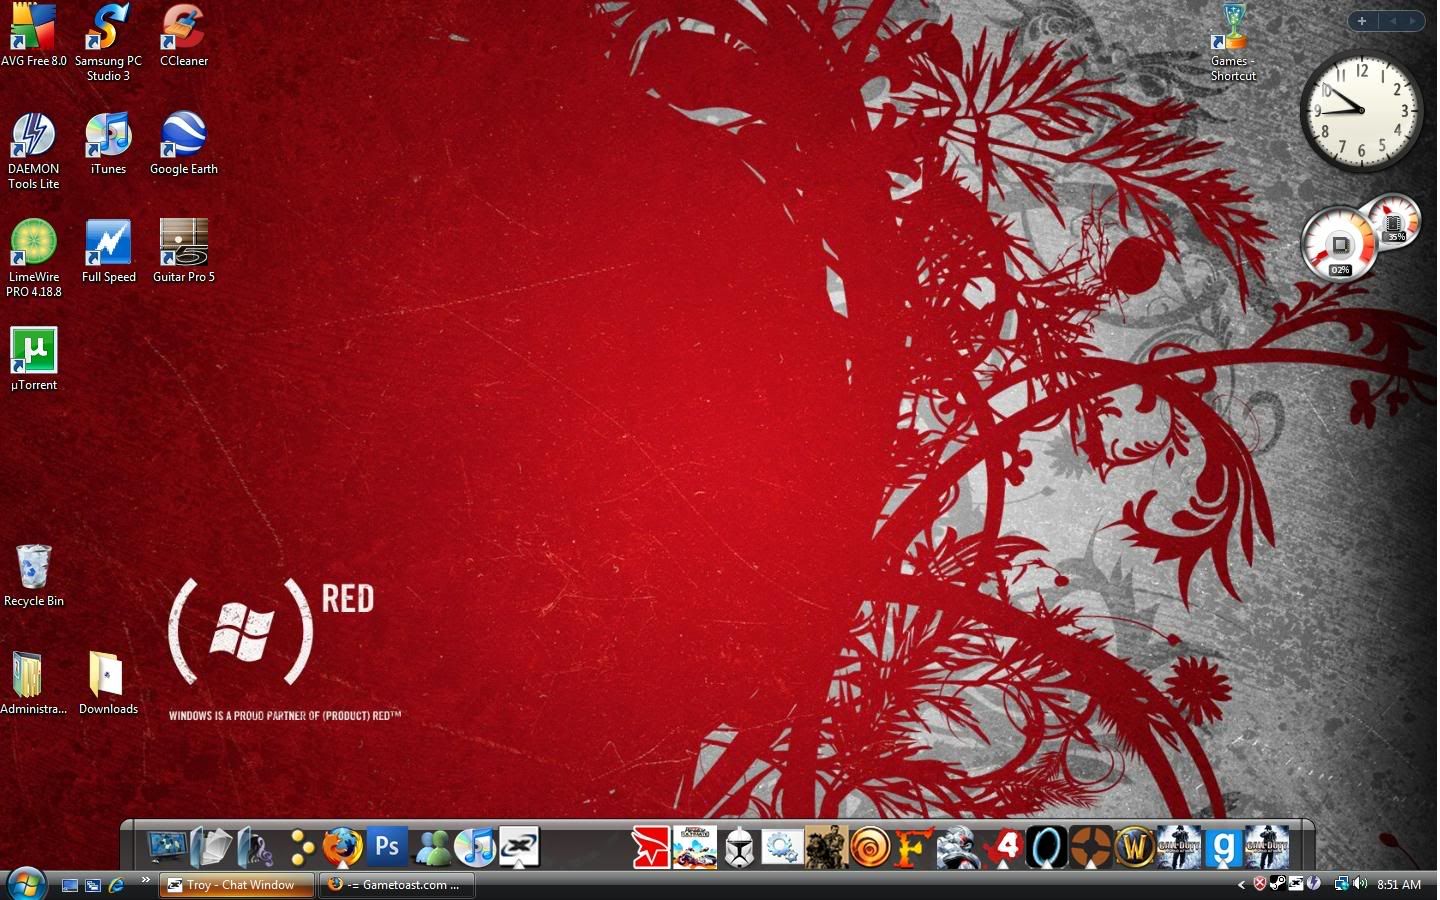This screenshot has width=1440, height=900.
Task: Open the documents folder in the dock
Action: [x=211, y=847]
